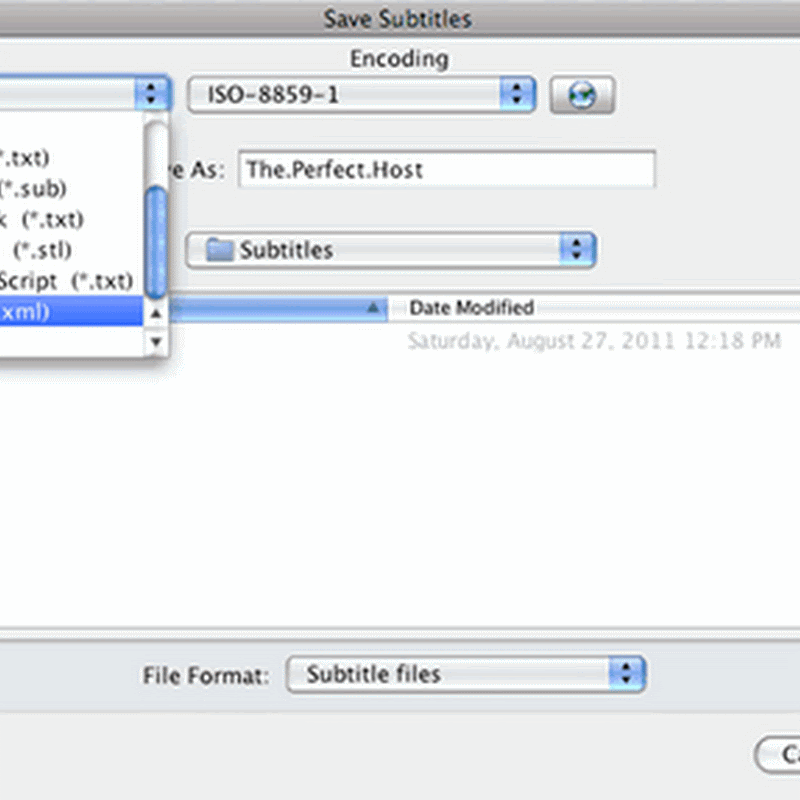This screenshot has height=800, width=800.
Task: Click the subtitle format popup arrows above the list
Action: coord(151,95)
